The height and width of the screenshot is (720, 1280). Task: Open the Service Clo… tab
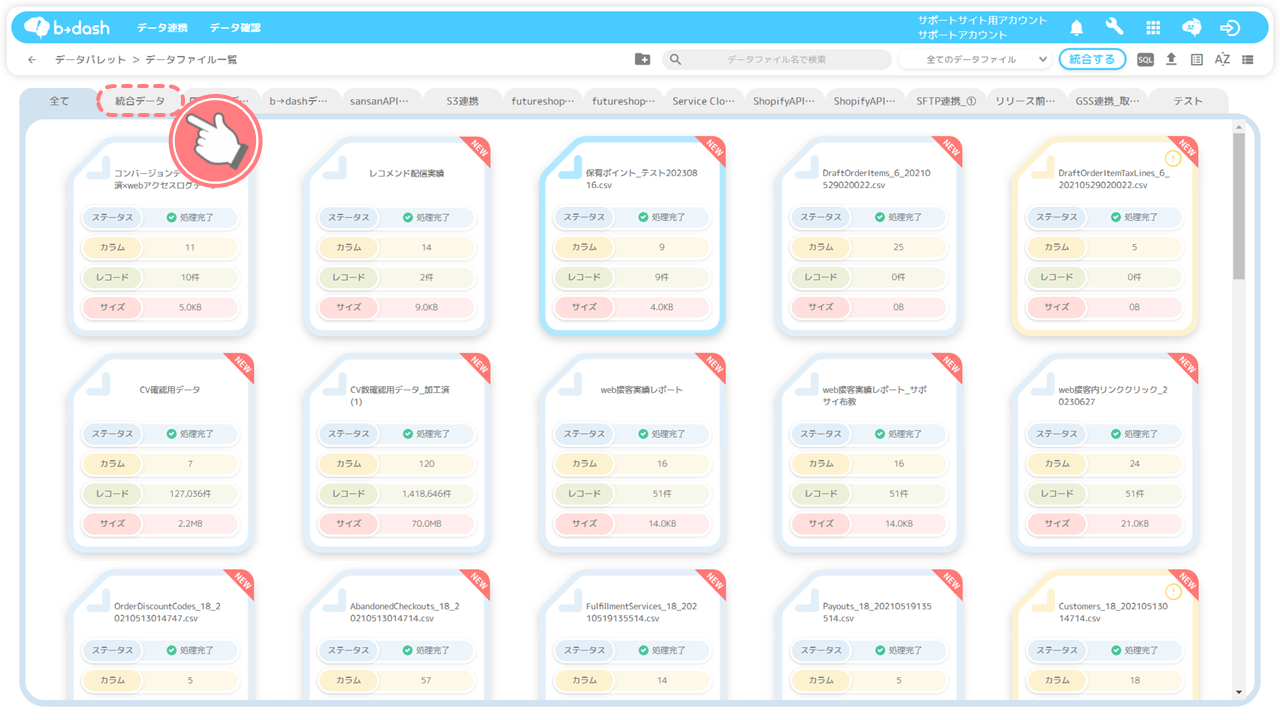704,101
